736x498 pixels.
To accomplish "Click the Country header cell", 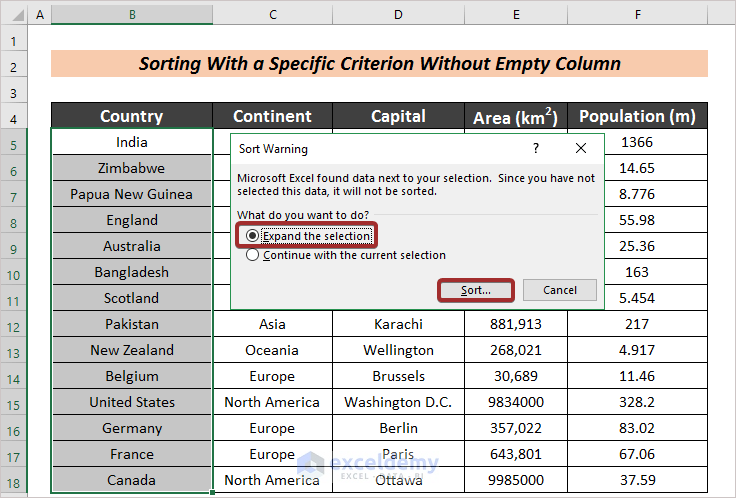I will pyautogui.click(x=132, y=116).
